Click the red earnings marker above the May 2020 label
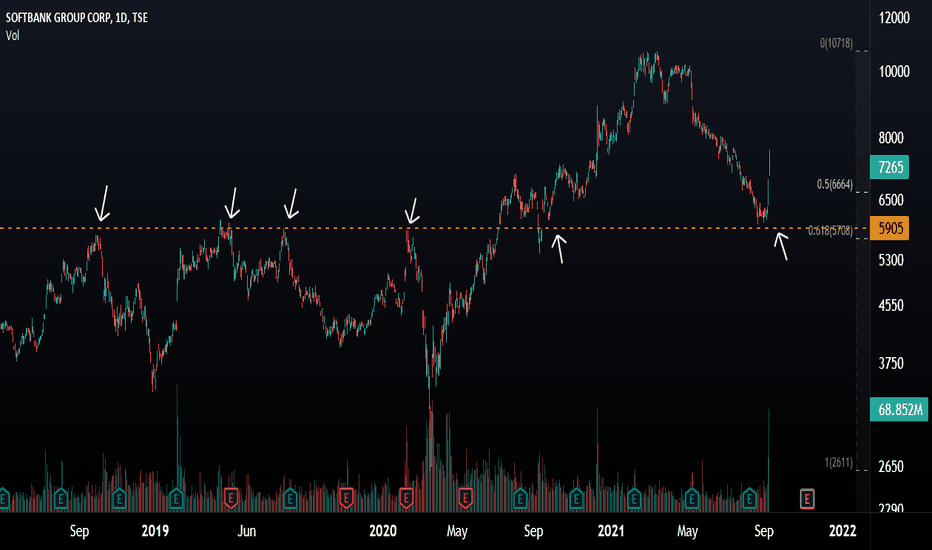The height and width of the screenshot is (550, 932). coord(465,498)
